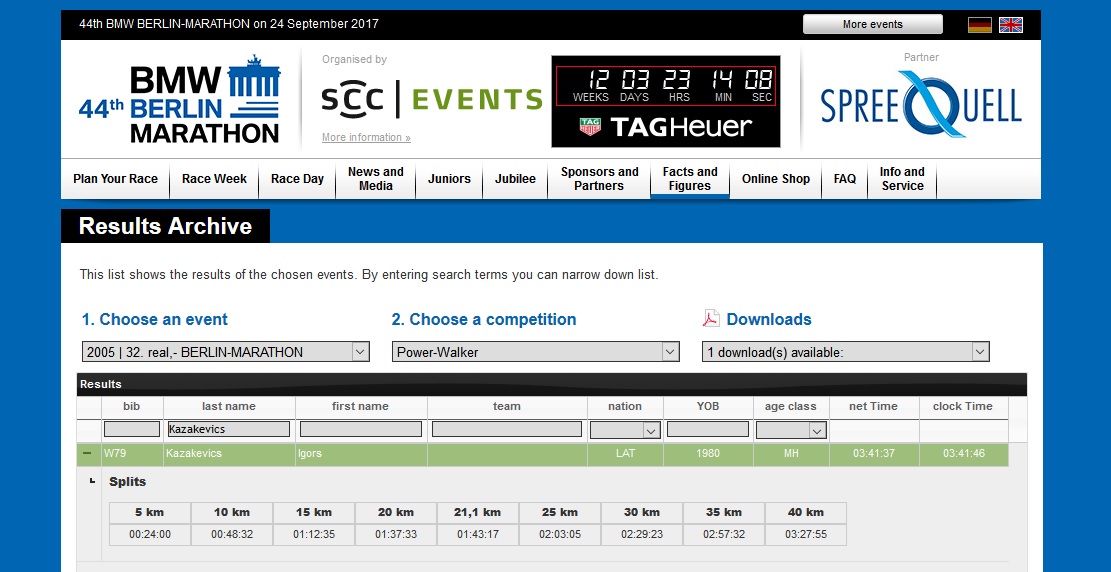
Task: Click 30 km split time 02:29:23
Action: tap(642, 534)
